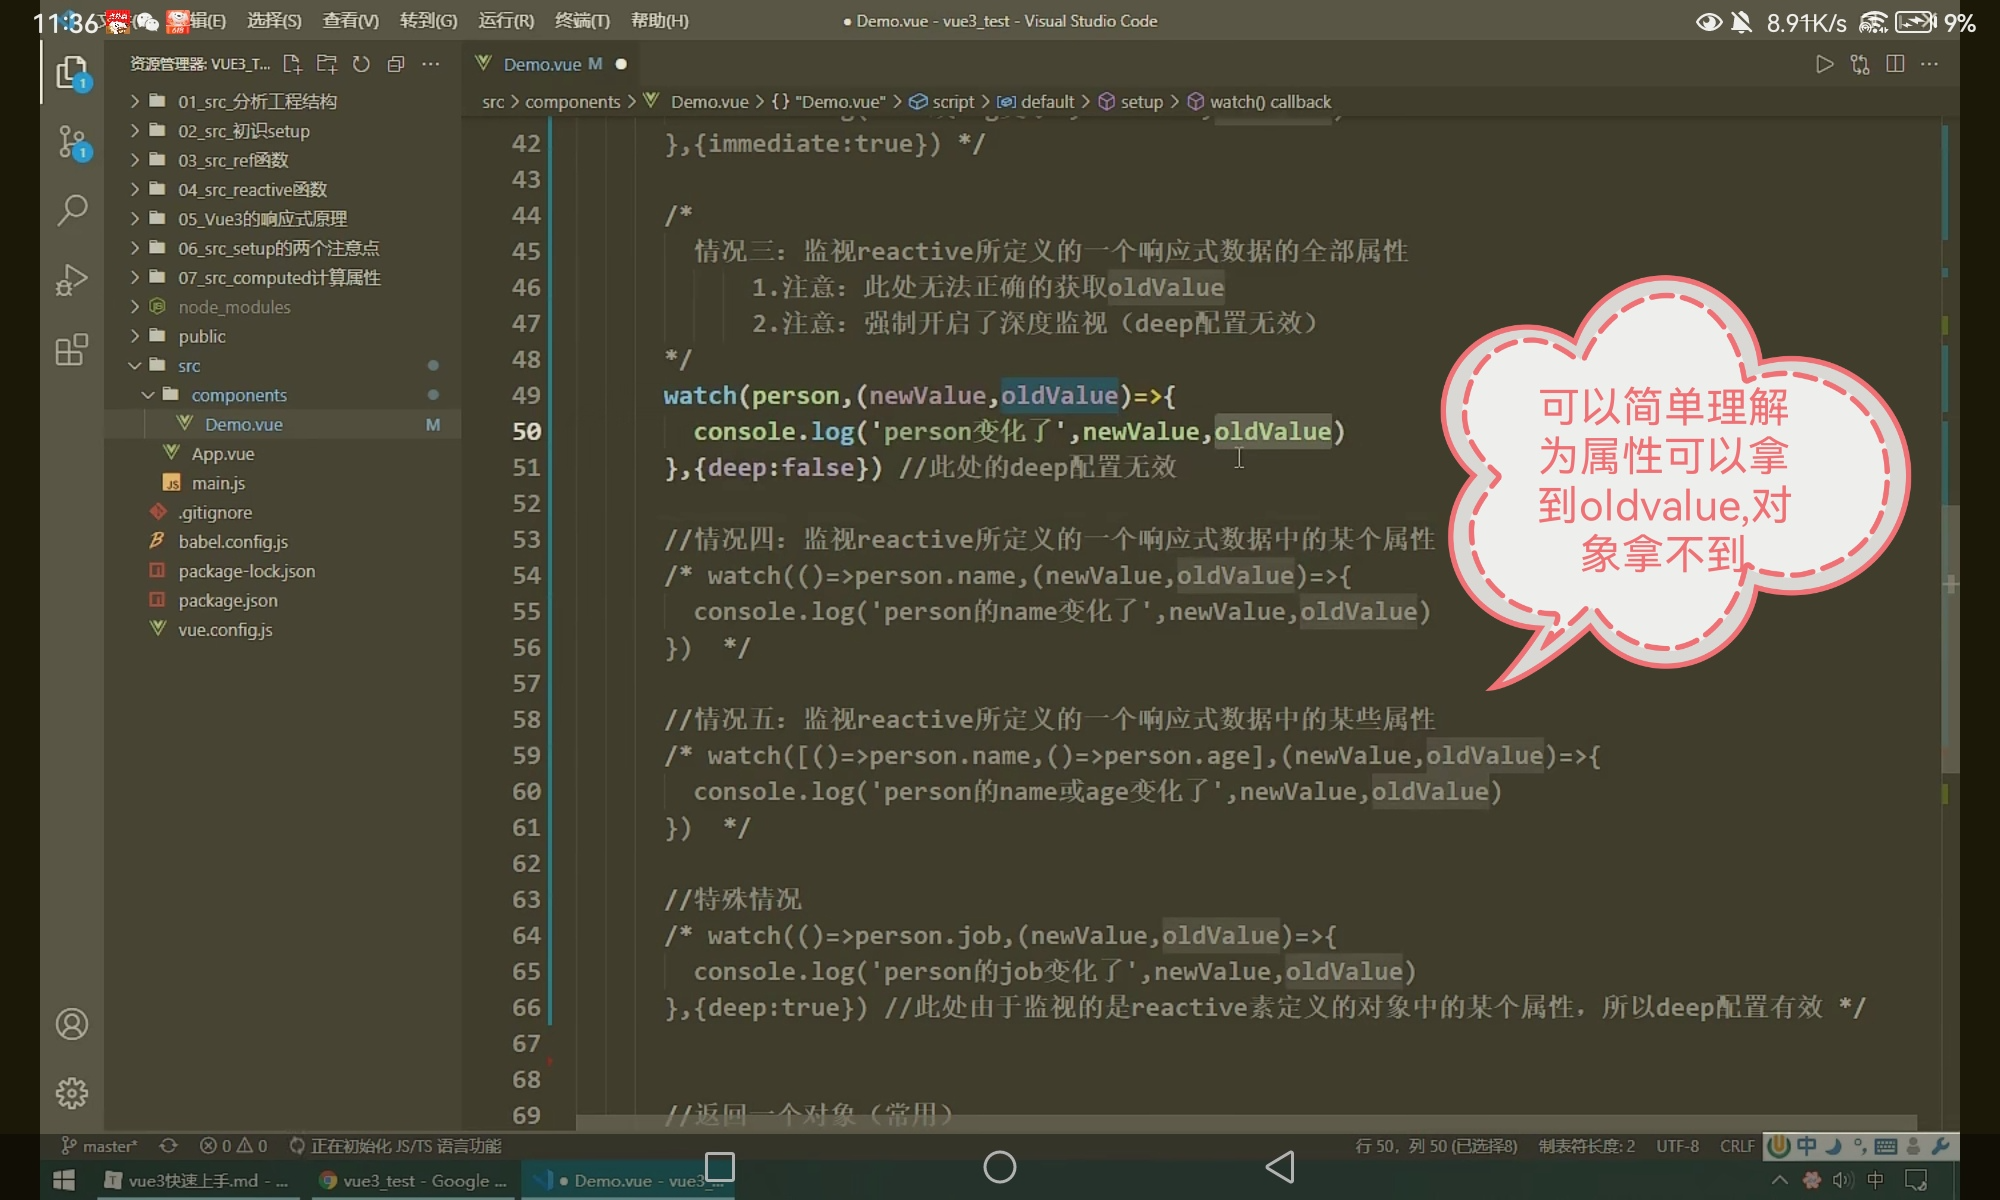Viewport: 2000px width, 1200px height.
Task: Click the Run Code play icon
Action: click(1824, 64)
